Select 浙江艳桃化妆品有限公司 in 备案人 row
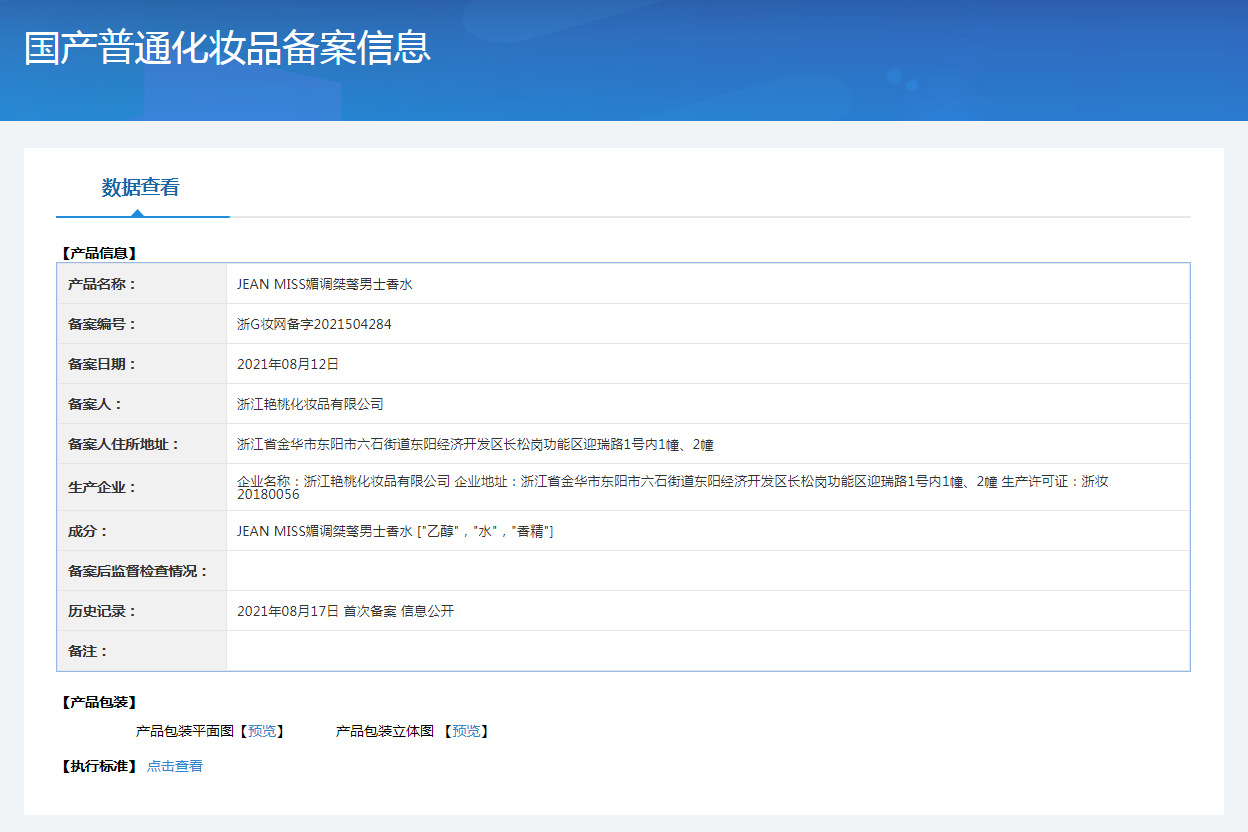Viewport: 1248px width, 832px height. click(x=310, y=404)
